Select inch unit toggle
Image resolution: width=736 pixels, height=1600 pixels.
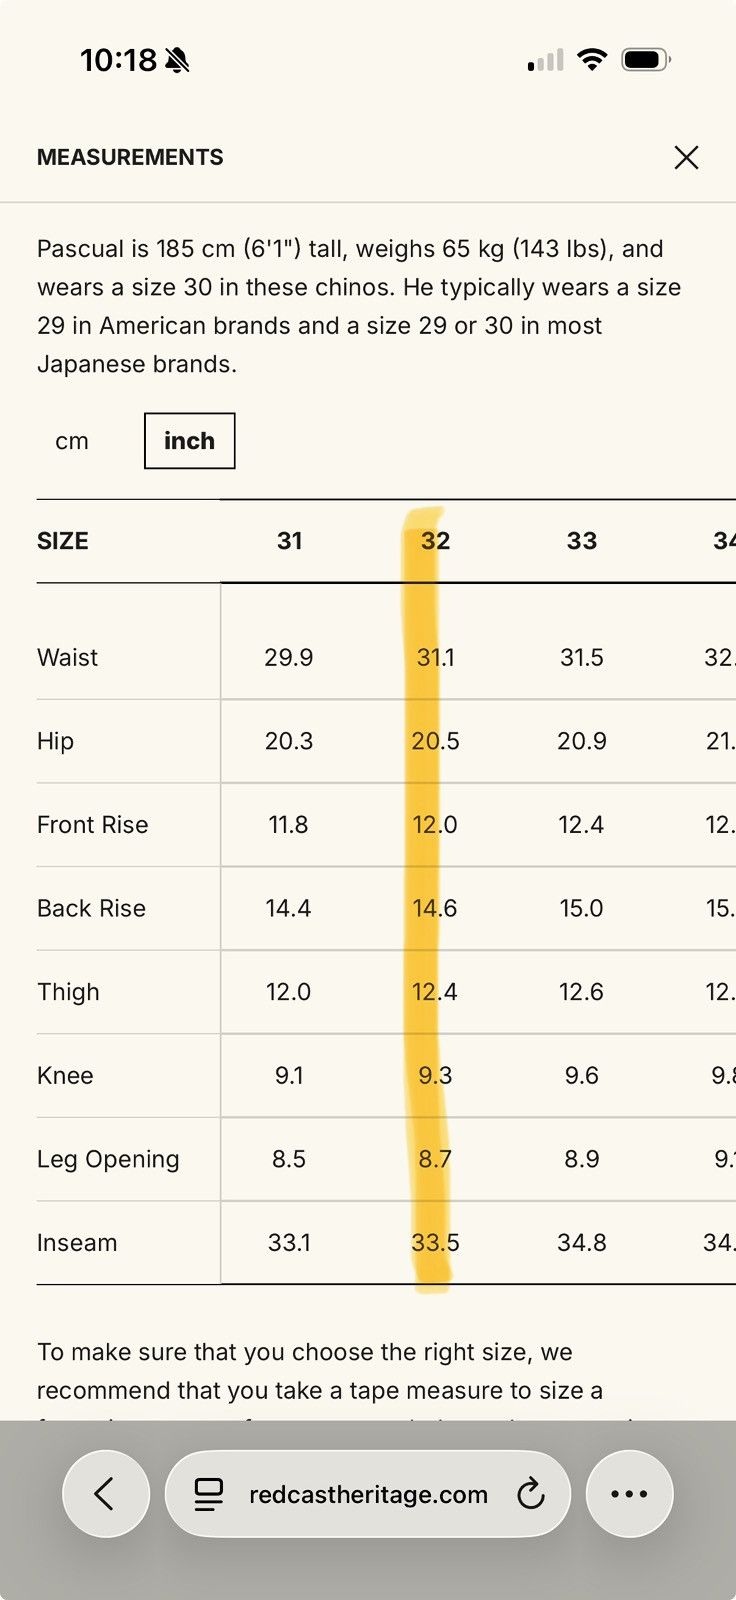coord(189,441)
